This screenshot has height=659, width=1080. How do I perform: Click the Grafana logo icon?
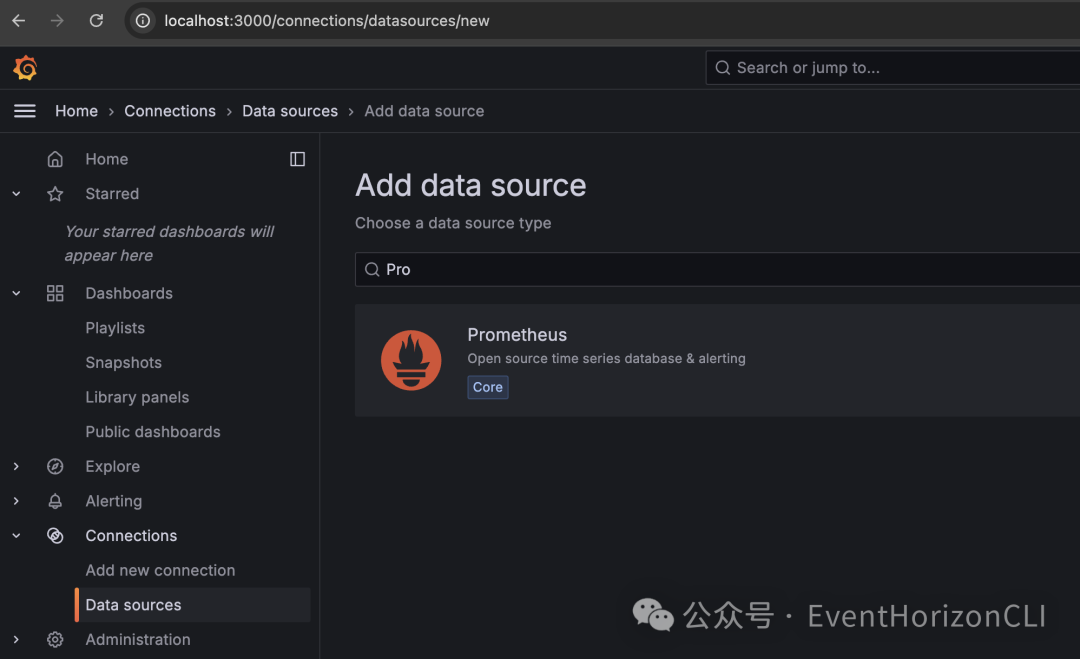coord(25,68)
